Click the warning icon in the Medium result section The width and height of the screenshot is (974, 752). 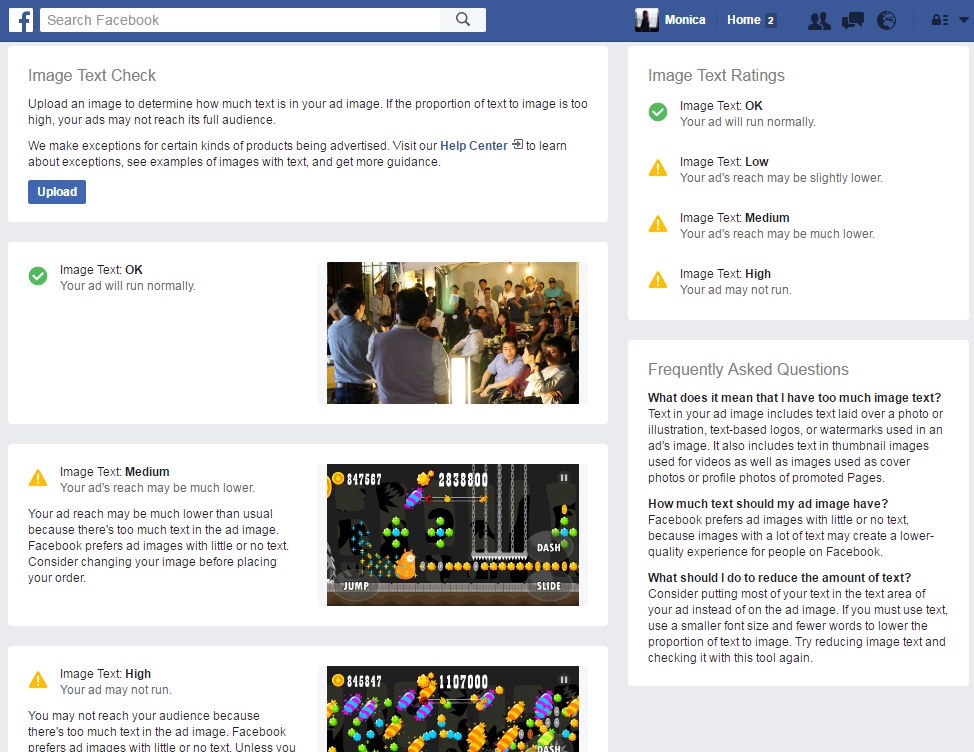pos(38,478)
